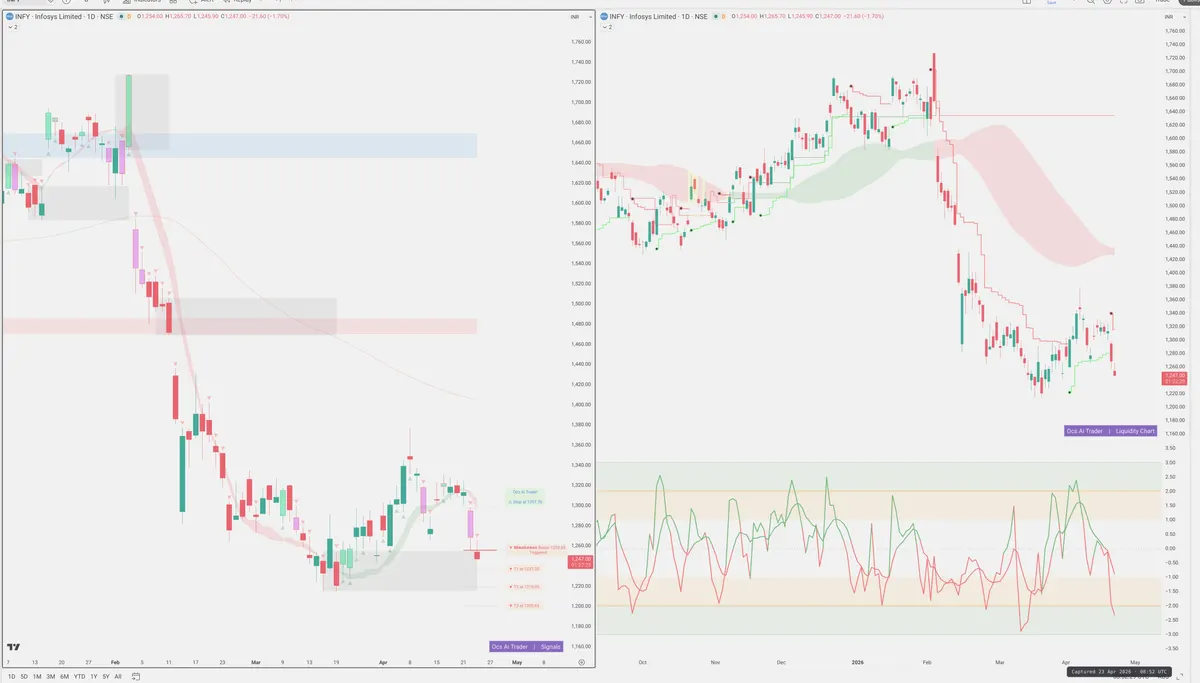Click the 2026 label on right time axis
Screen dimensions: 1200x683
tap(856, 662)
